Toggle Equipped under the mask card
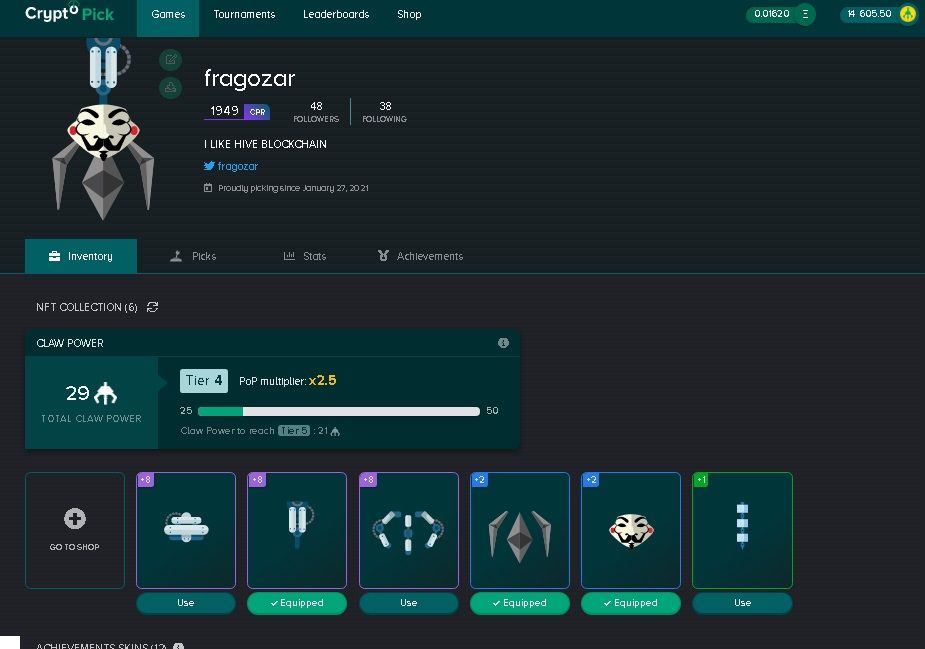 click(631, 603)
